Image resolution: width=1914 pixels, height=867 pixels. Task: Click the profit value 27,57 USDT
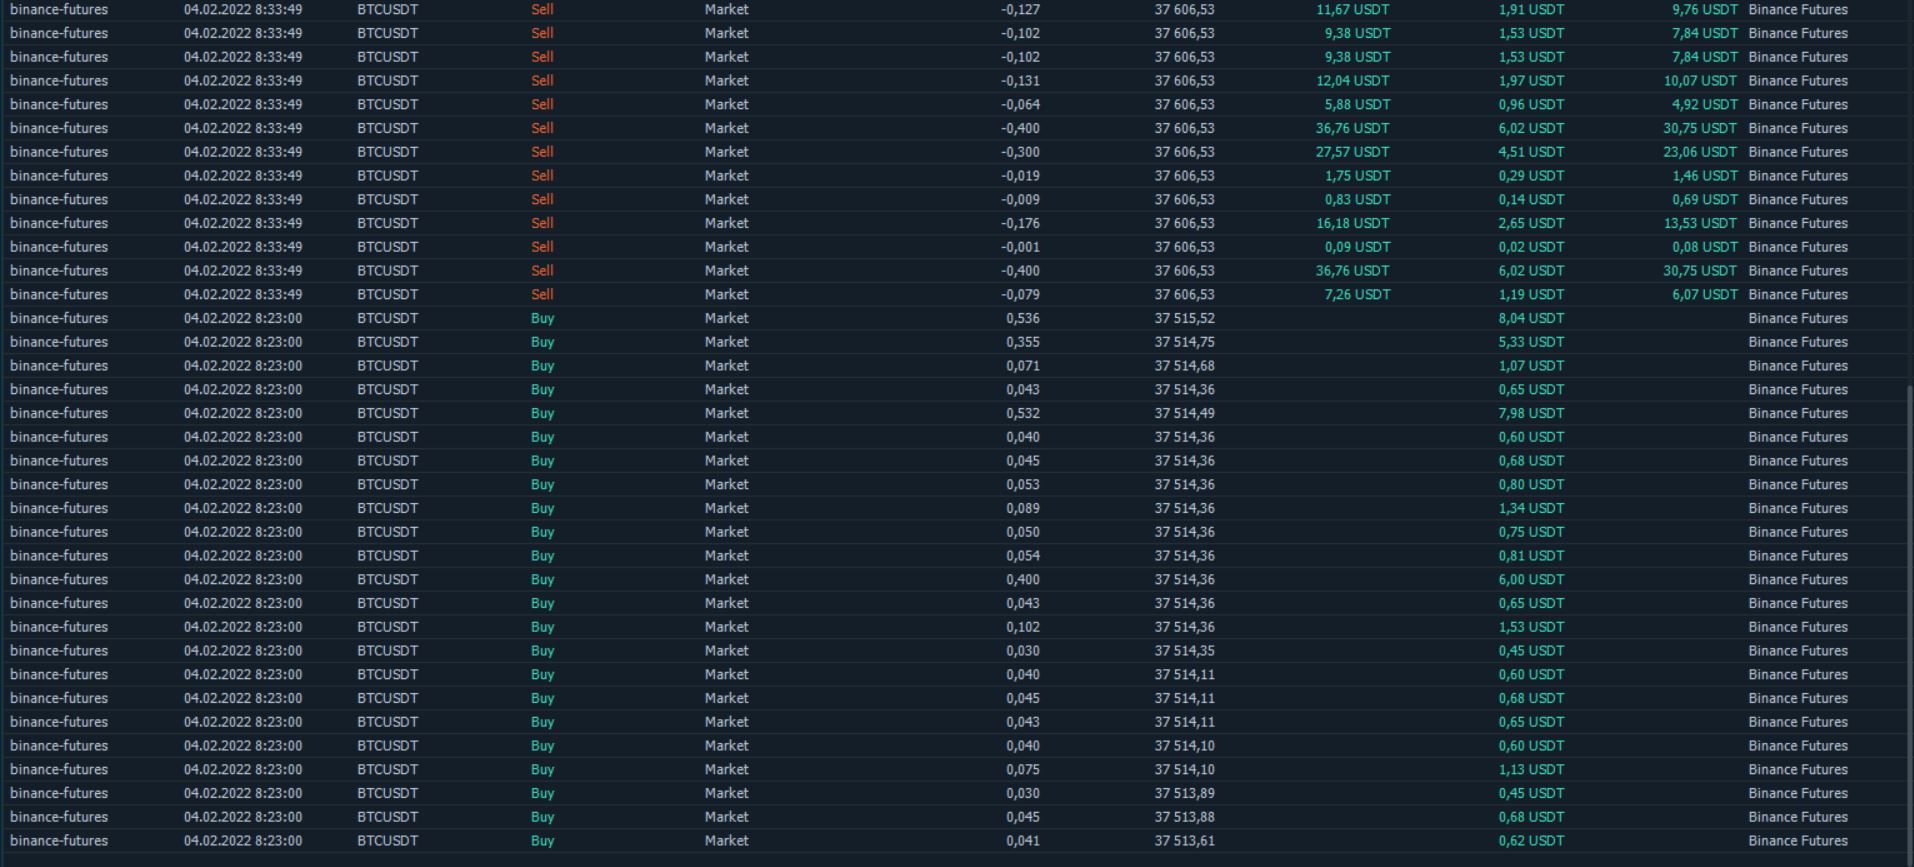pos(1353,152)
